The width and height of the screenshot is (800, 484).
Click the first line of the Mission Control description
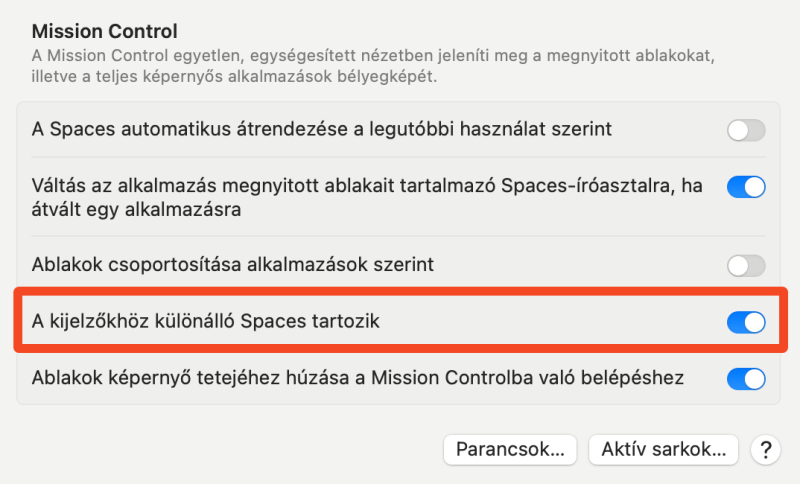click(373, 55)
